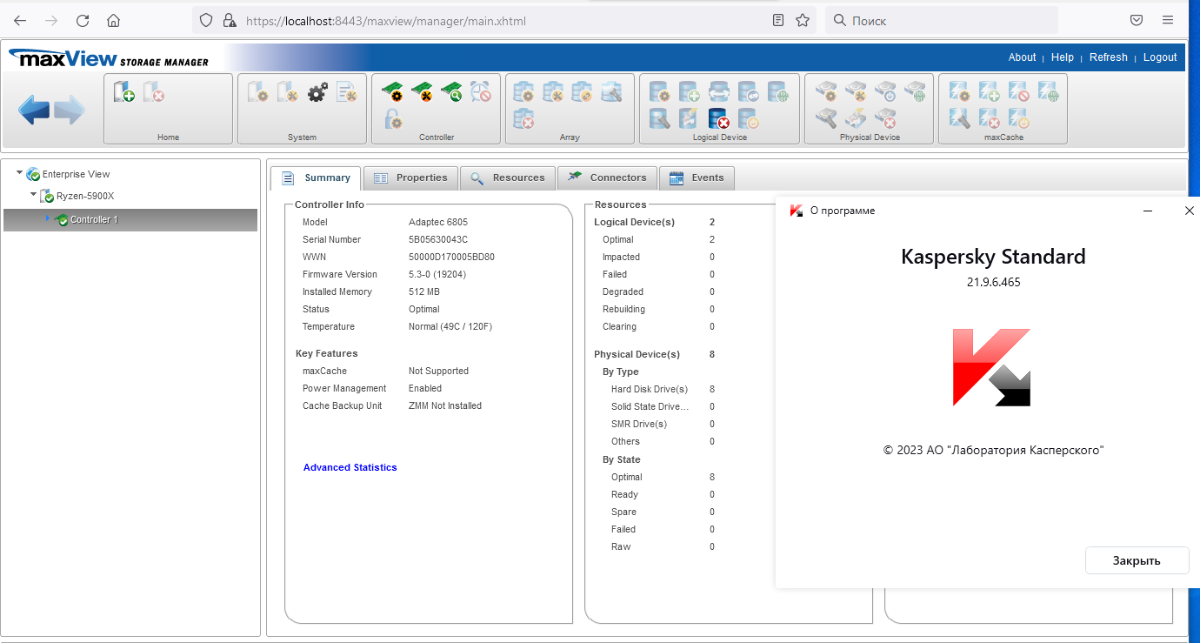Toggle reader view icon in address bar
1200x643 pixels.
[x=778, y=20]
